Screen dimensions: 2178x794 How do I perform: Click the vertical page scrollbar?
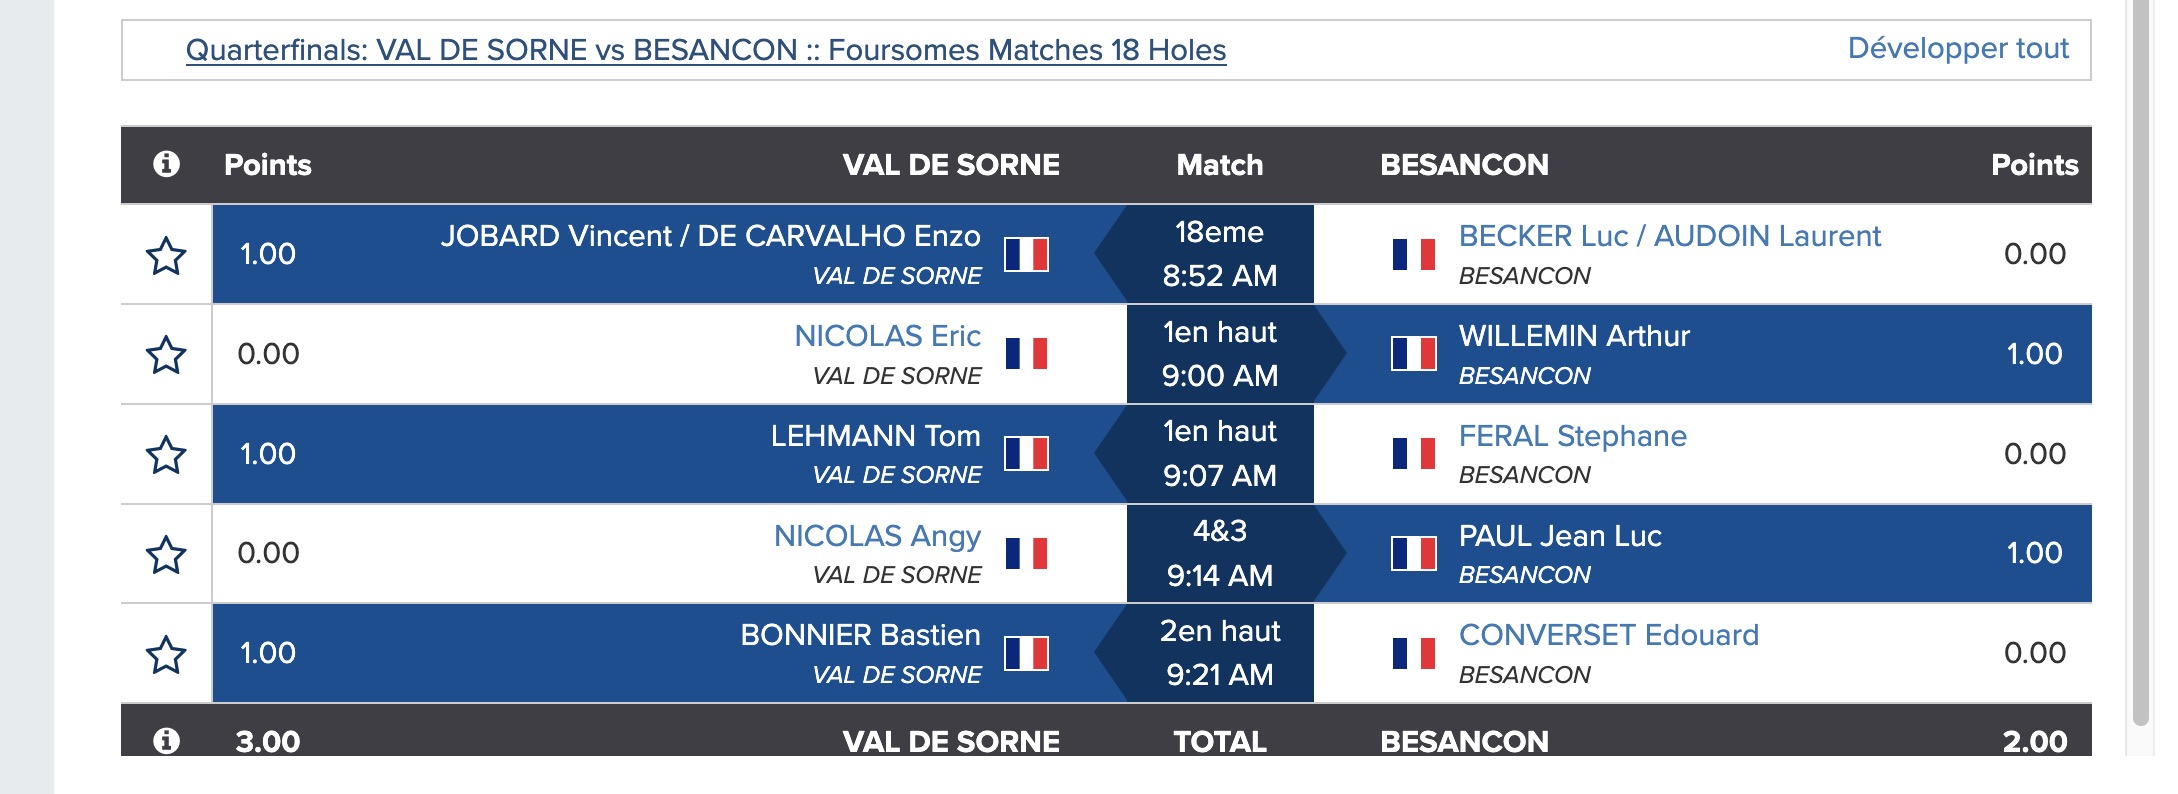pyautogui.click(x=2141, y=362)
